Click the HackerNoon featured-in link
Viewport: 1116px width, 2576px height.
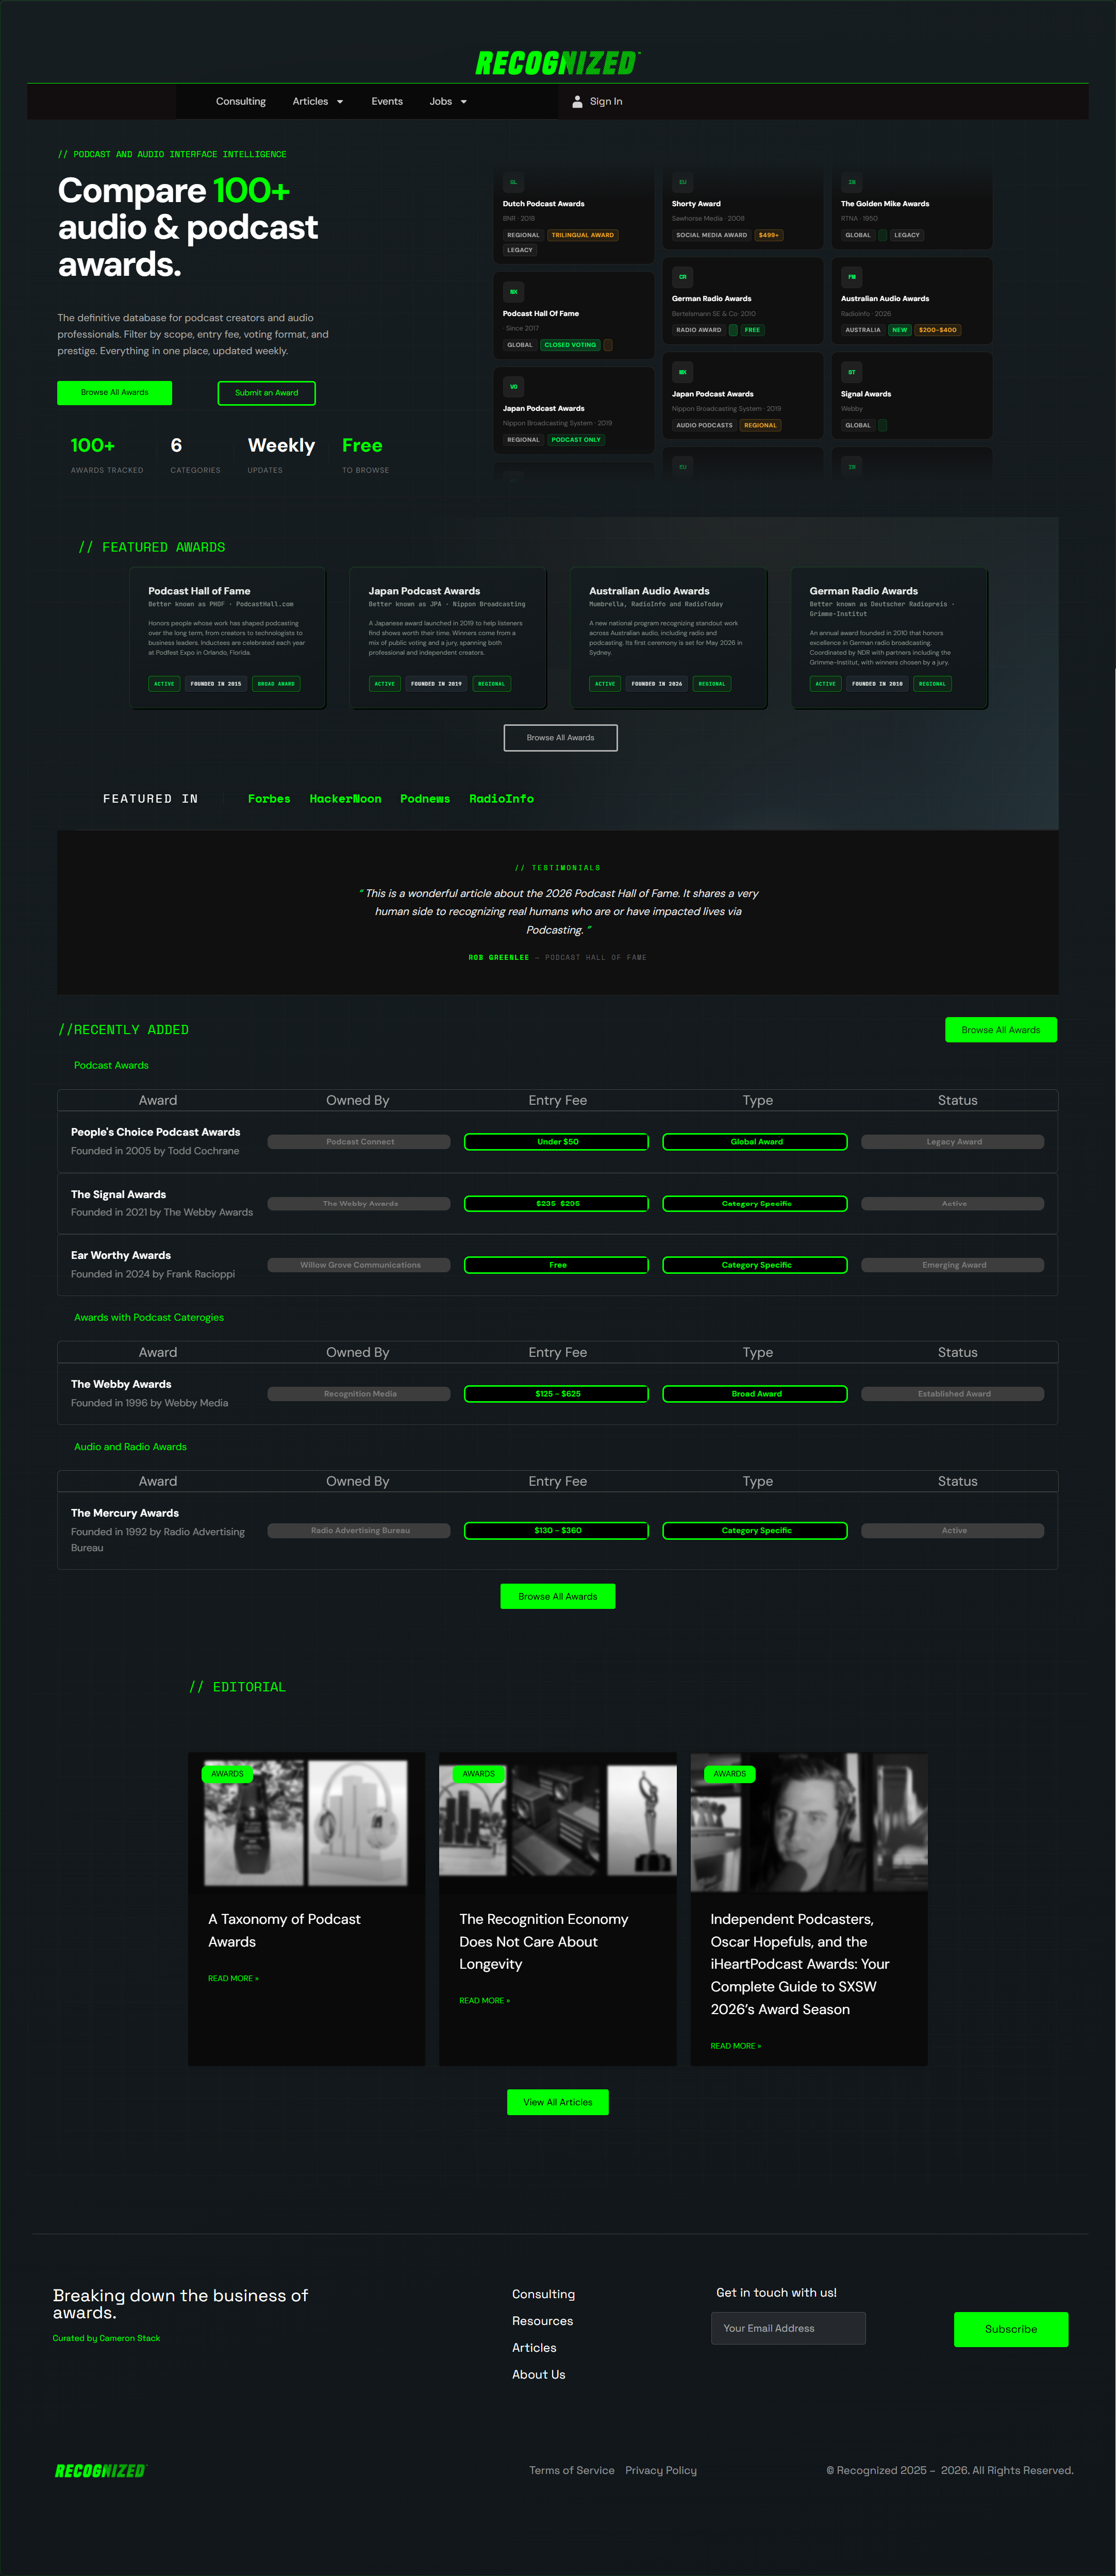pos(345,799)
